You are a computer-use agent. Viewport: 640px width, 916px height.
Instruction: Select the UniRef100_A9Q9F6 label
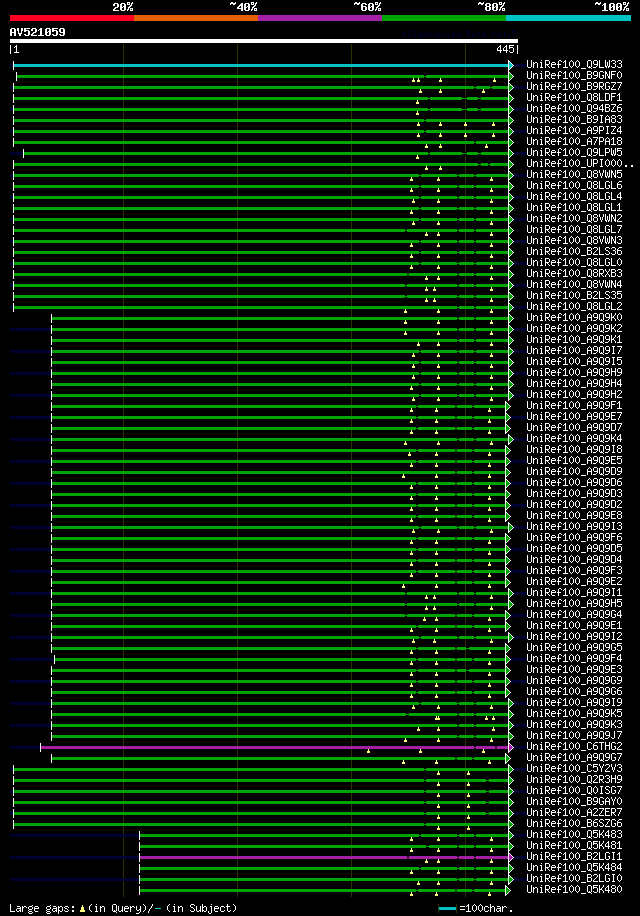click(574, 537)
